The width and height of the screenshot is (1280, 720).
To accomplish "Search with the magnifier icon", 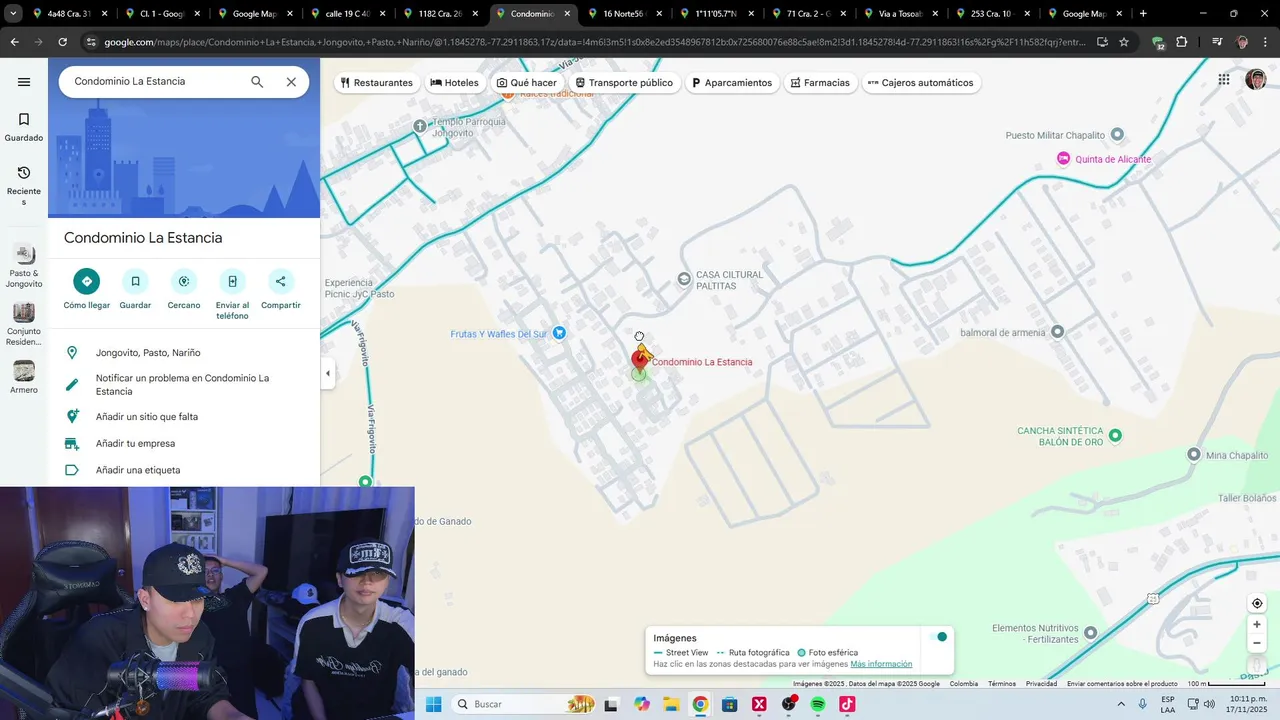I will pos(257,82).
